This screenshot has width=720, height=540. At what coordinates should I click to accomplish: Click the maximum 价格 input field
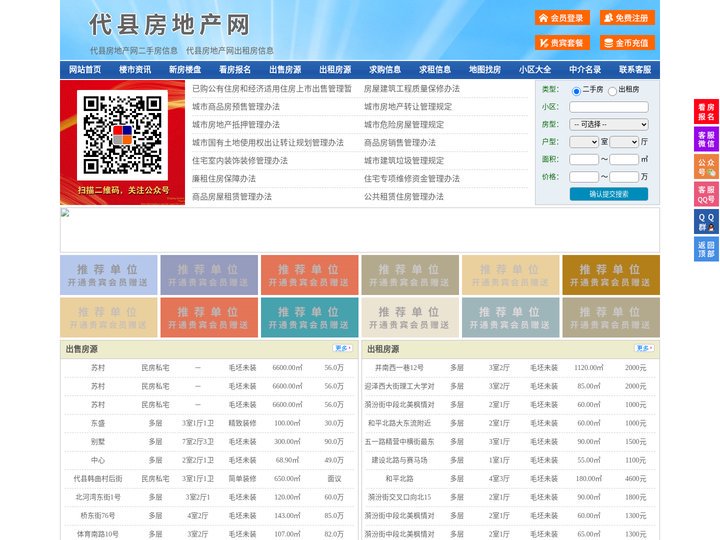624,177
